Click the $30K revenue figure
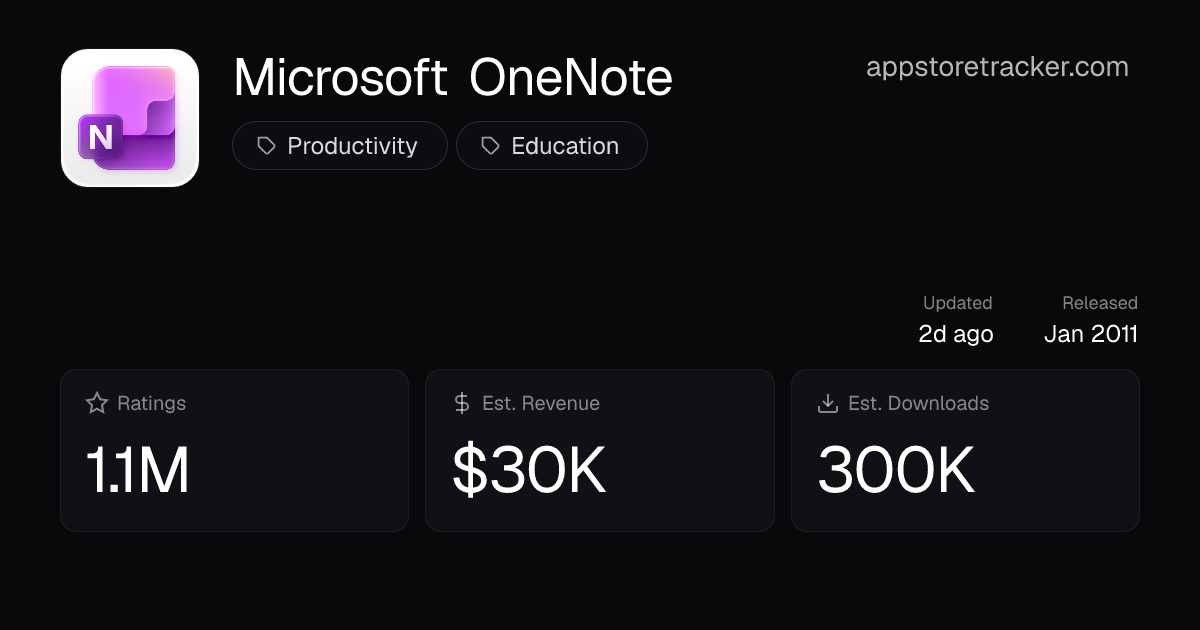Screen dimensions: 1200x630 (530, 470)
